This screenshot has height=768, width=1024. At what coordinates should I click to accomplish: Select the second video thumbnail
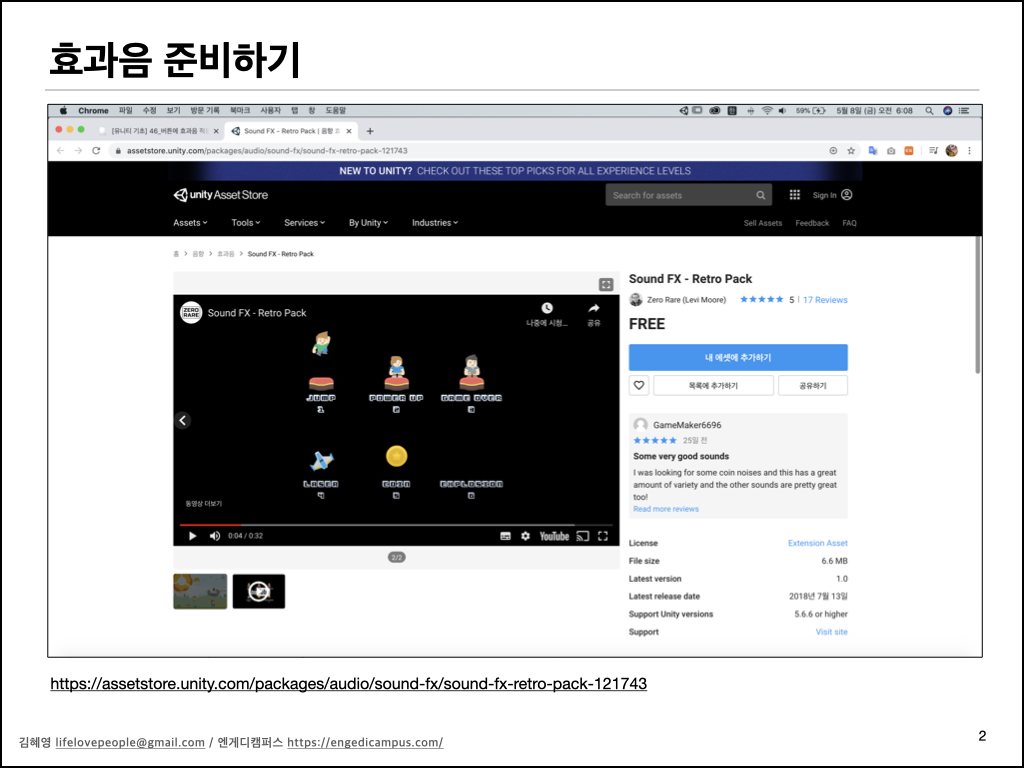point(259,592)
